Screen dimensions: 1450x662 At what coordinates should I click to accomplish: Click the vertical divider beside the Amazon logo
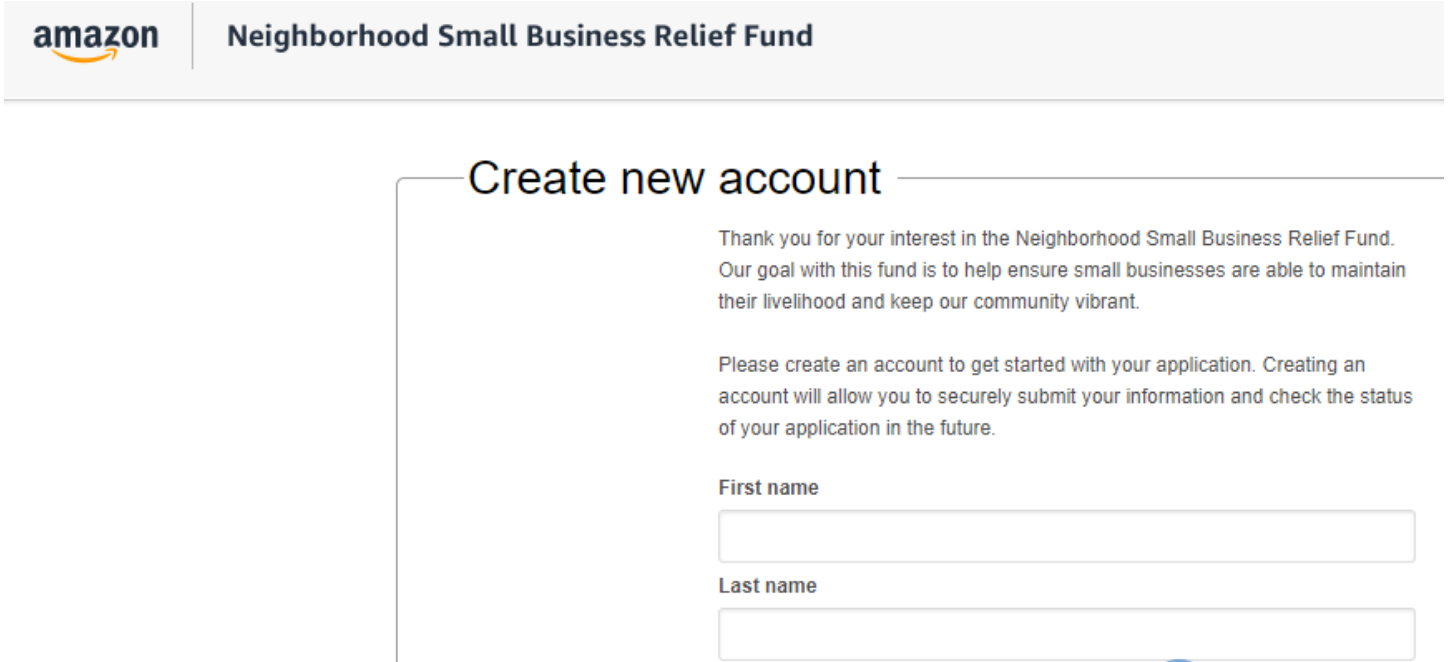[192, 37]
